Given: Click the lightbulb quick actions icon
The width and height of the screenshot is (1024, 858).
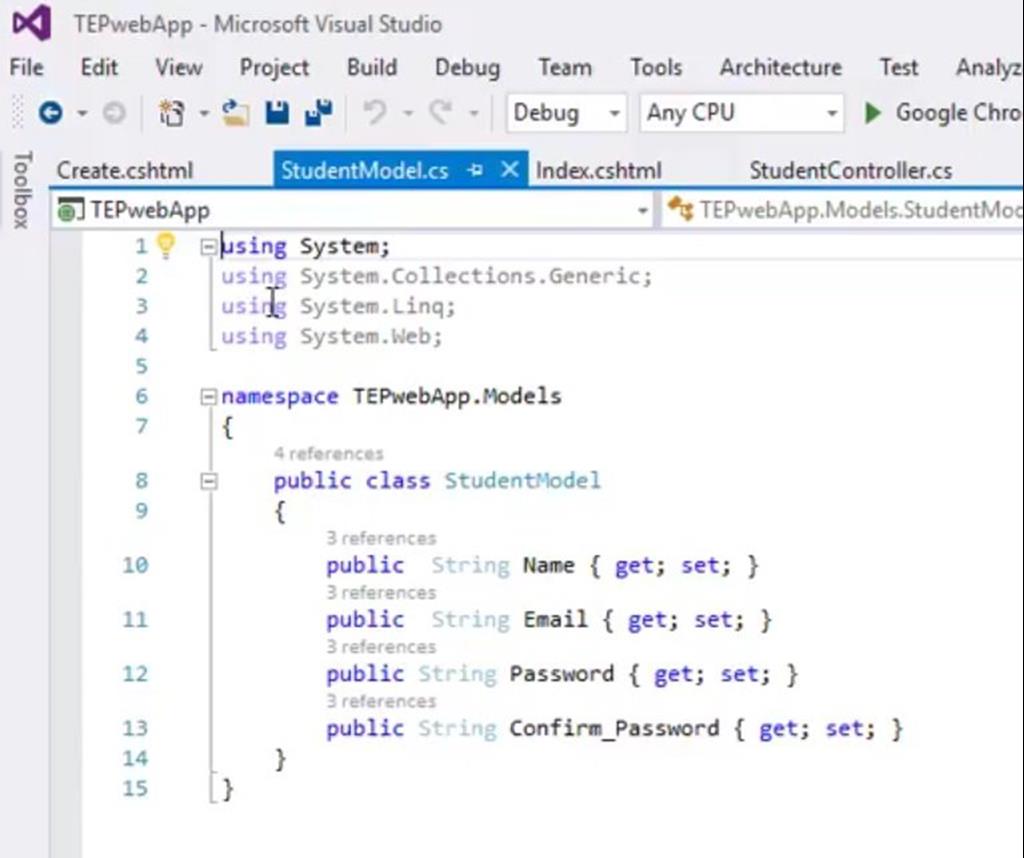Looking at the screenshot, I should coord(166,244).
